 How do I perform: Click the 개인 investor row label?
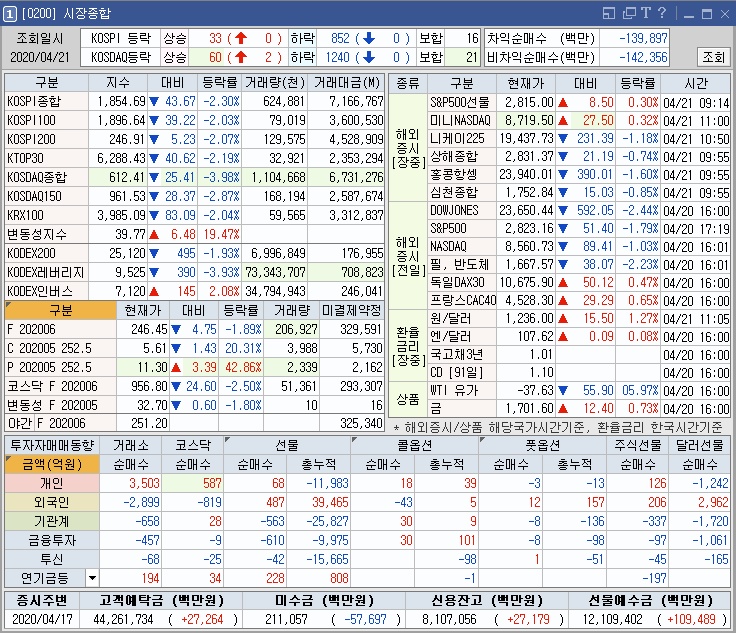[x=52, y=483]
